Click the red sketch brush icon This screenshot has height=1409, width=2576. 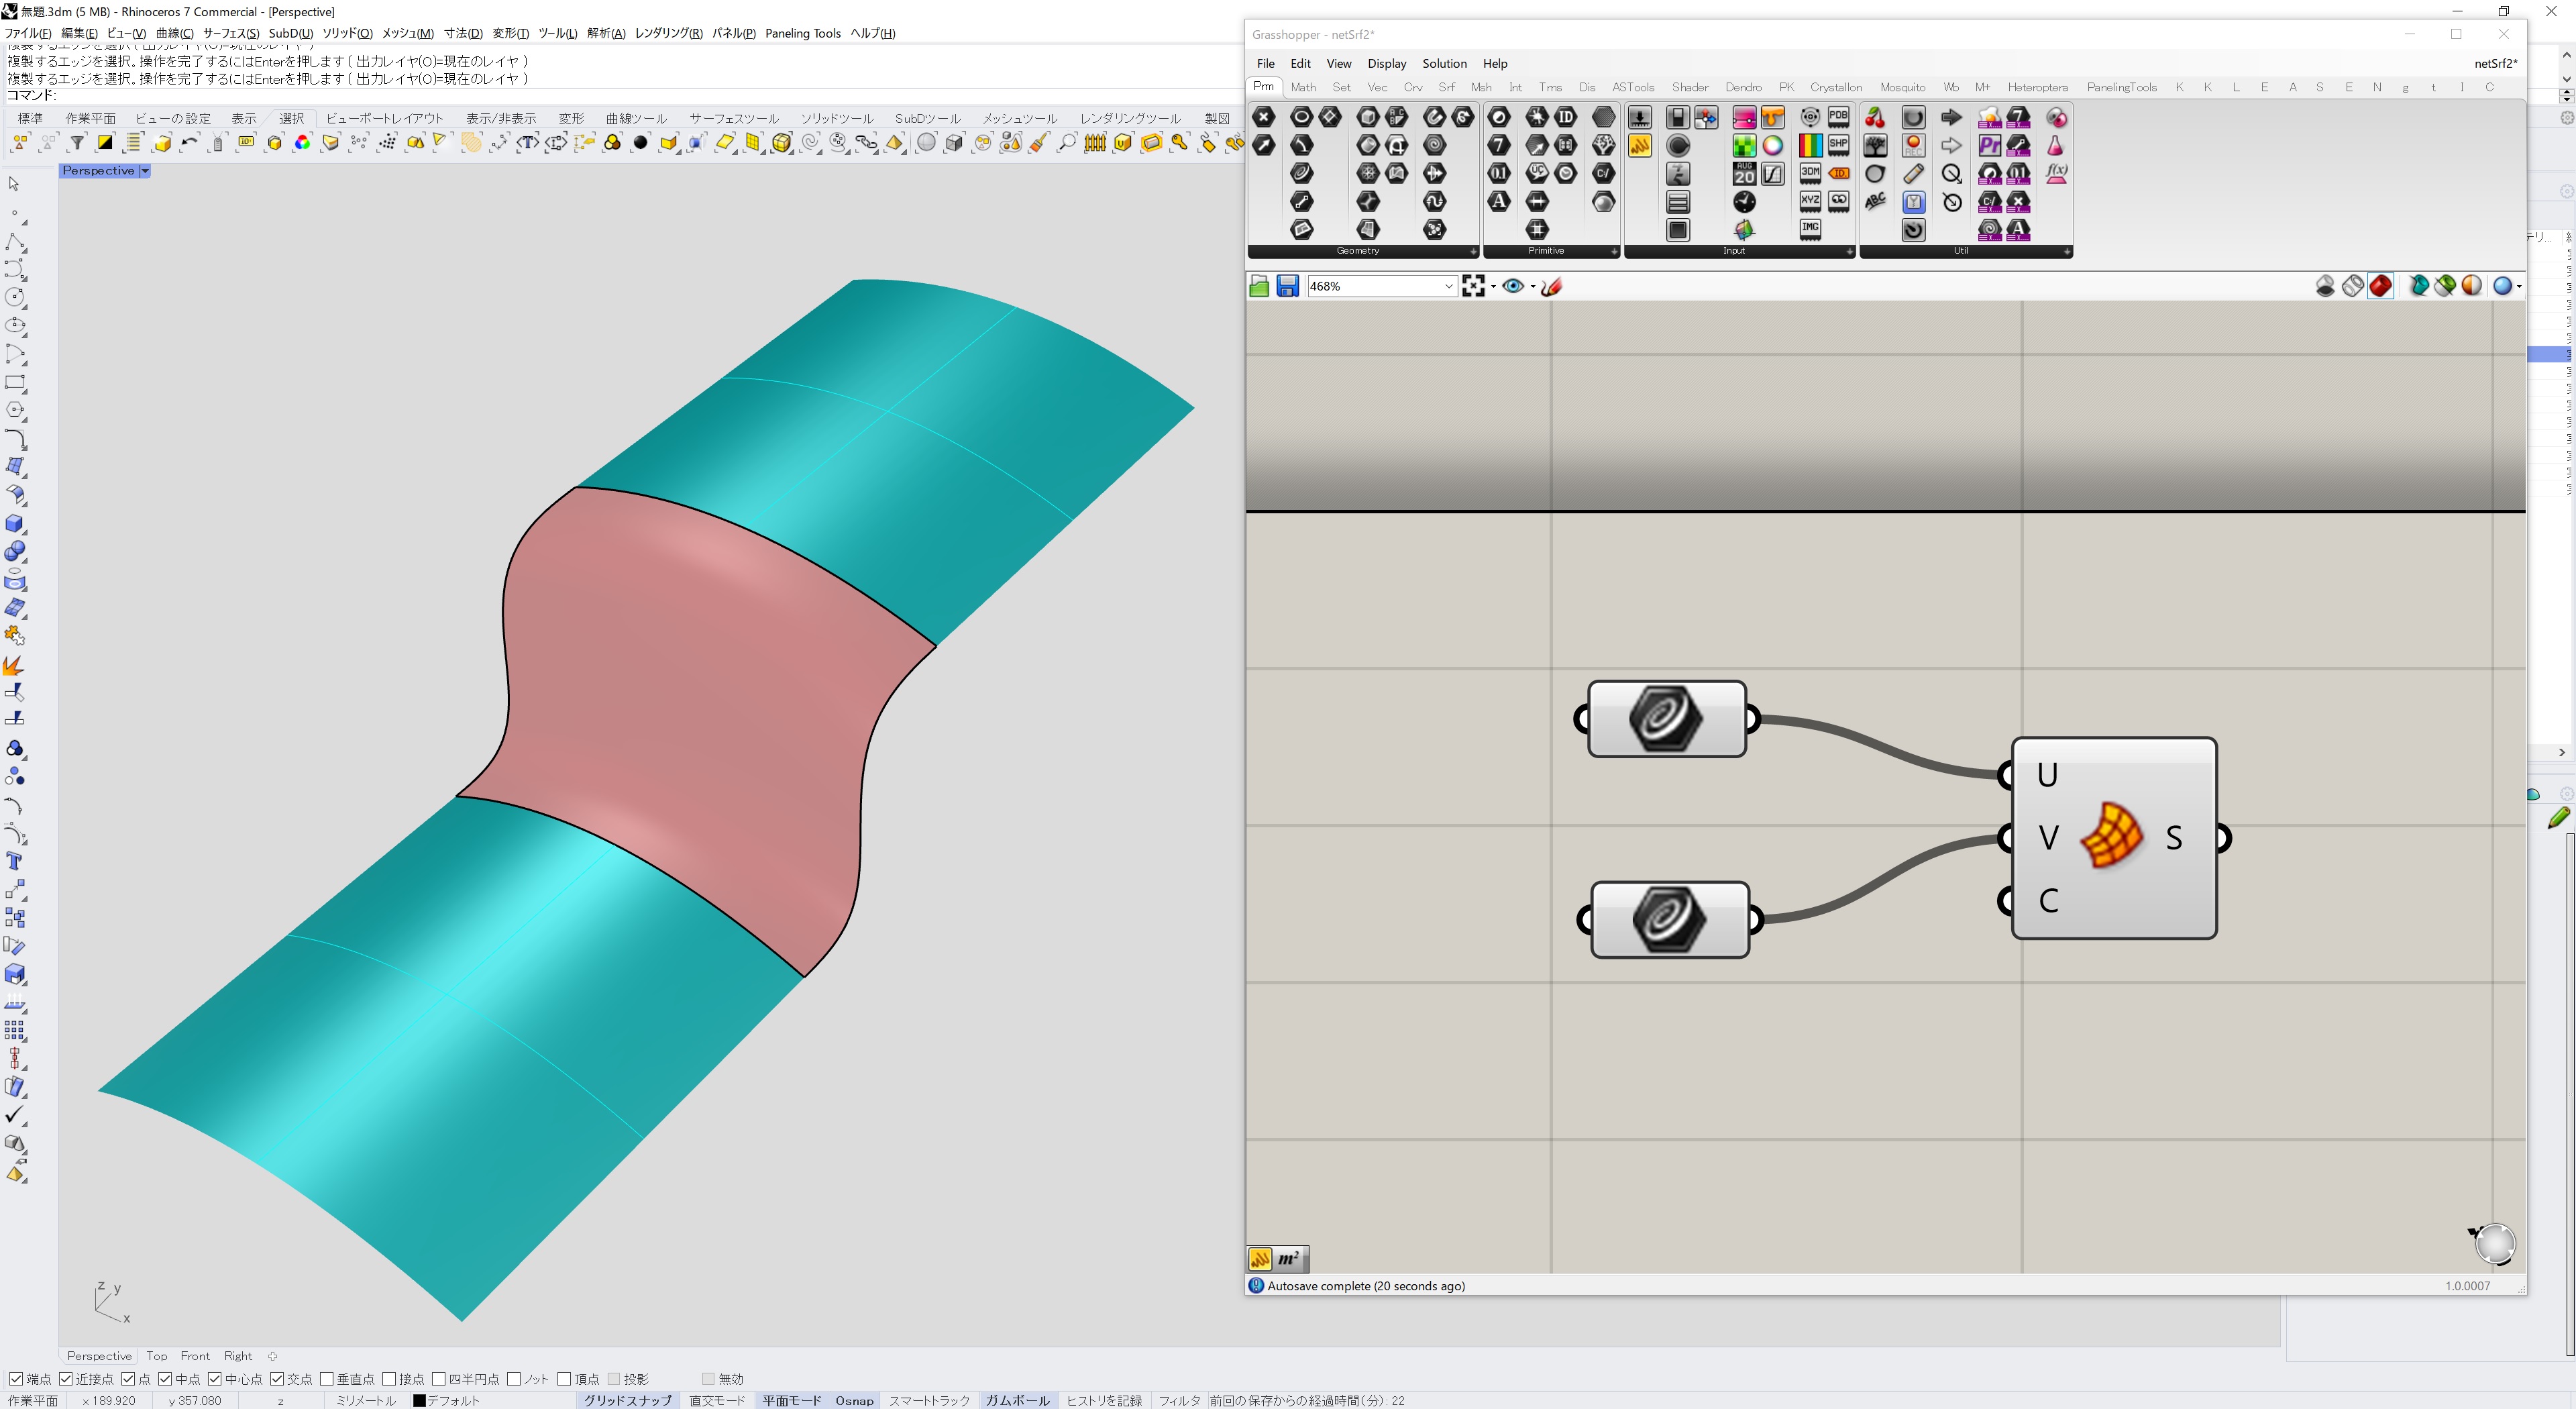tap(1552, 286)
